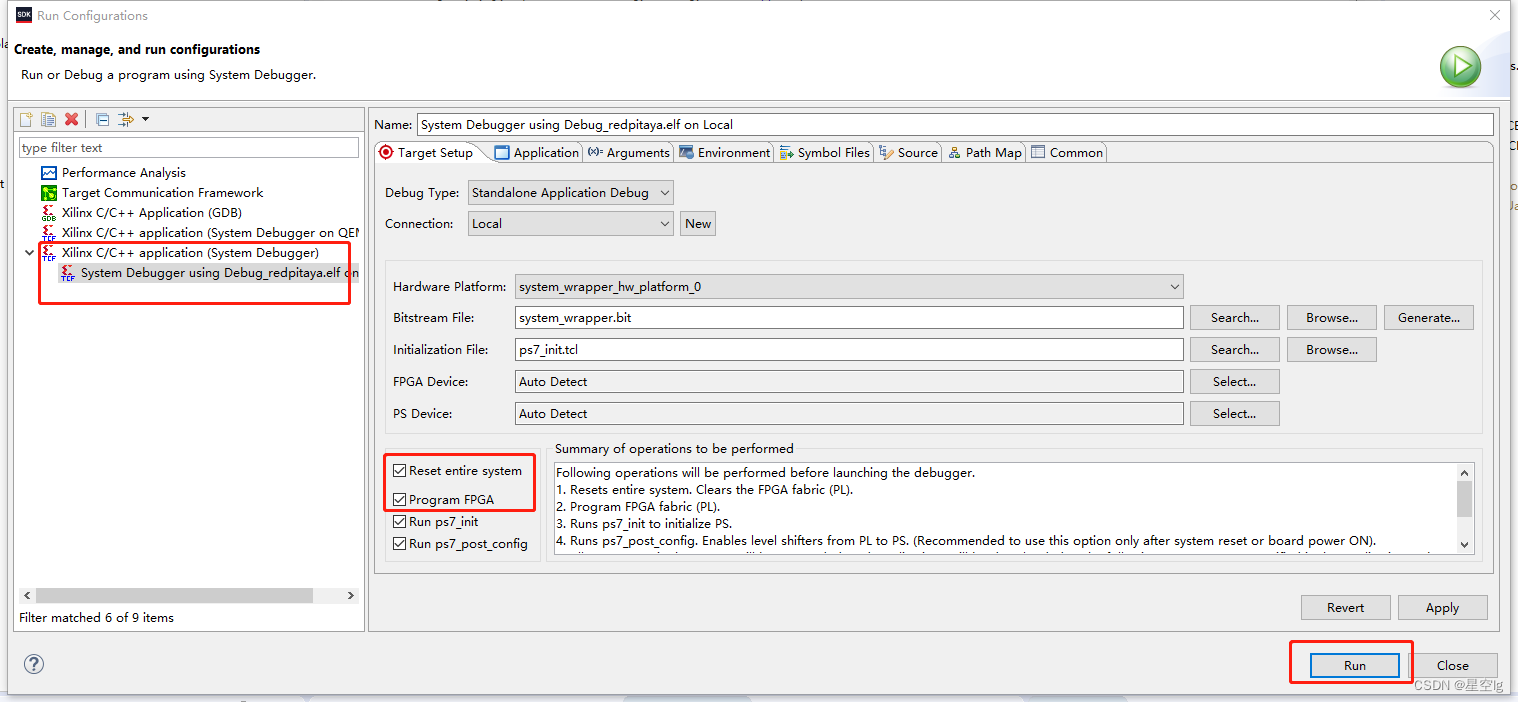Switch to the Symbol Files tab
The width and height of the screenshot is (1518, 702).
(825, 152)
